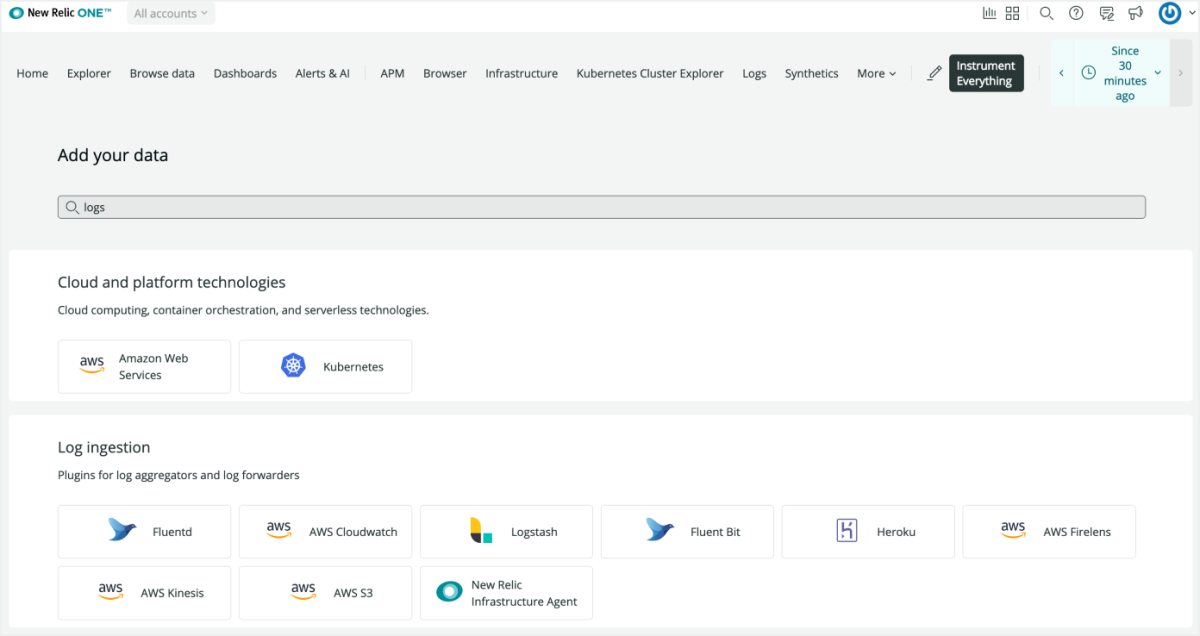1200x636 pixels.
Task: Click the data search field containing 'logs'
Action: click(x=602, y=207)
